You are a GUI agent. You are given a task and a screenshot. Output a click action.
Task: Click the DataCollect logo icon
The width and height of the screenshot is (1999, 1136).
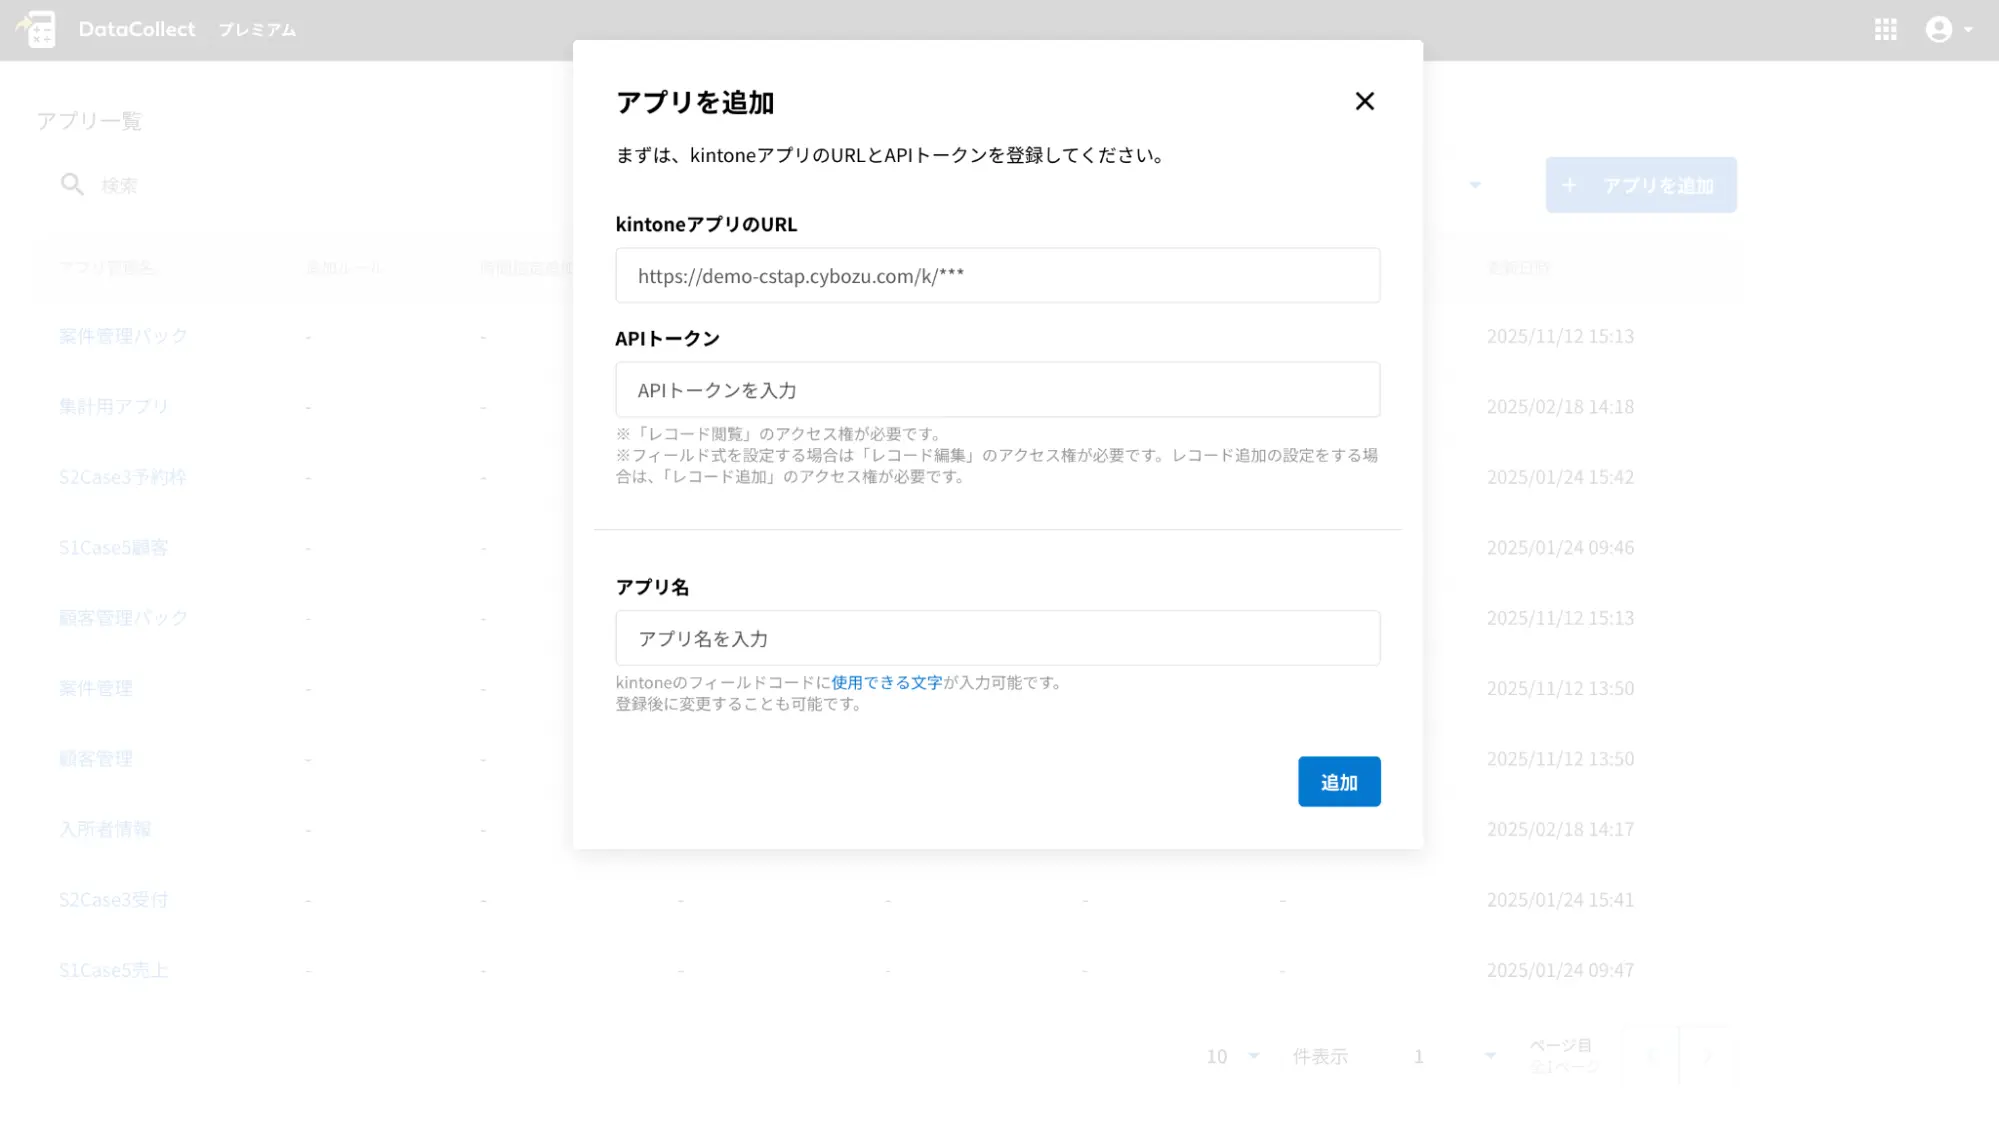(x=37, y=29)
